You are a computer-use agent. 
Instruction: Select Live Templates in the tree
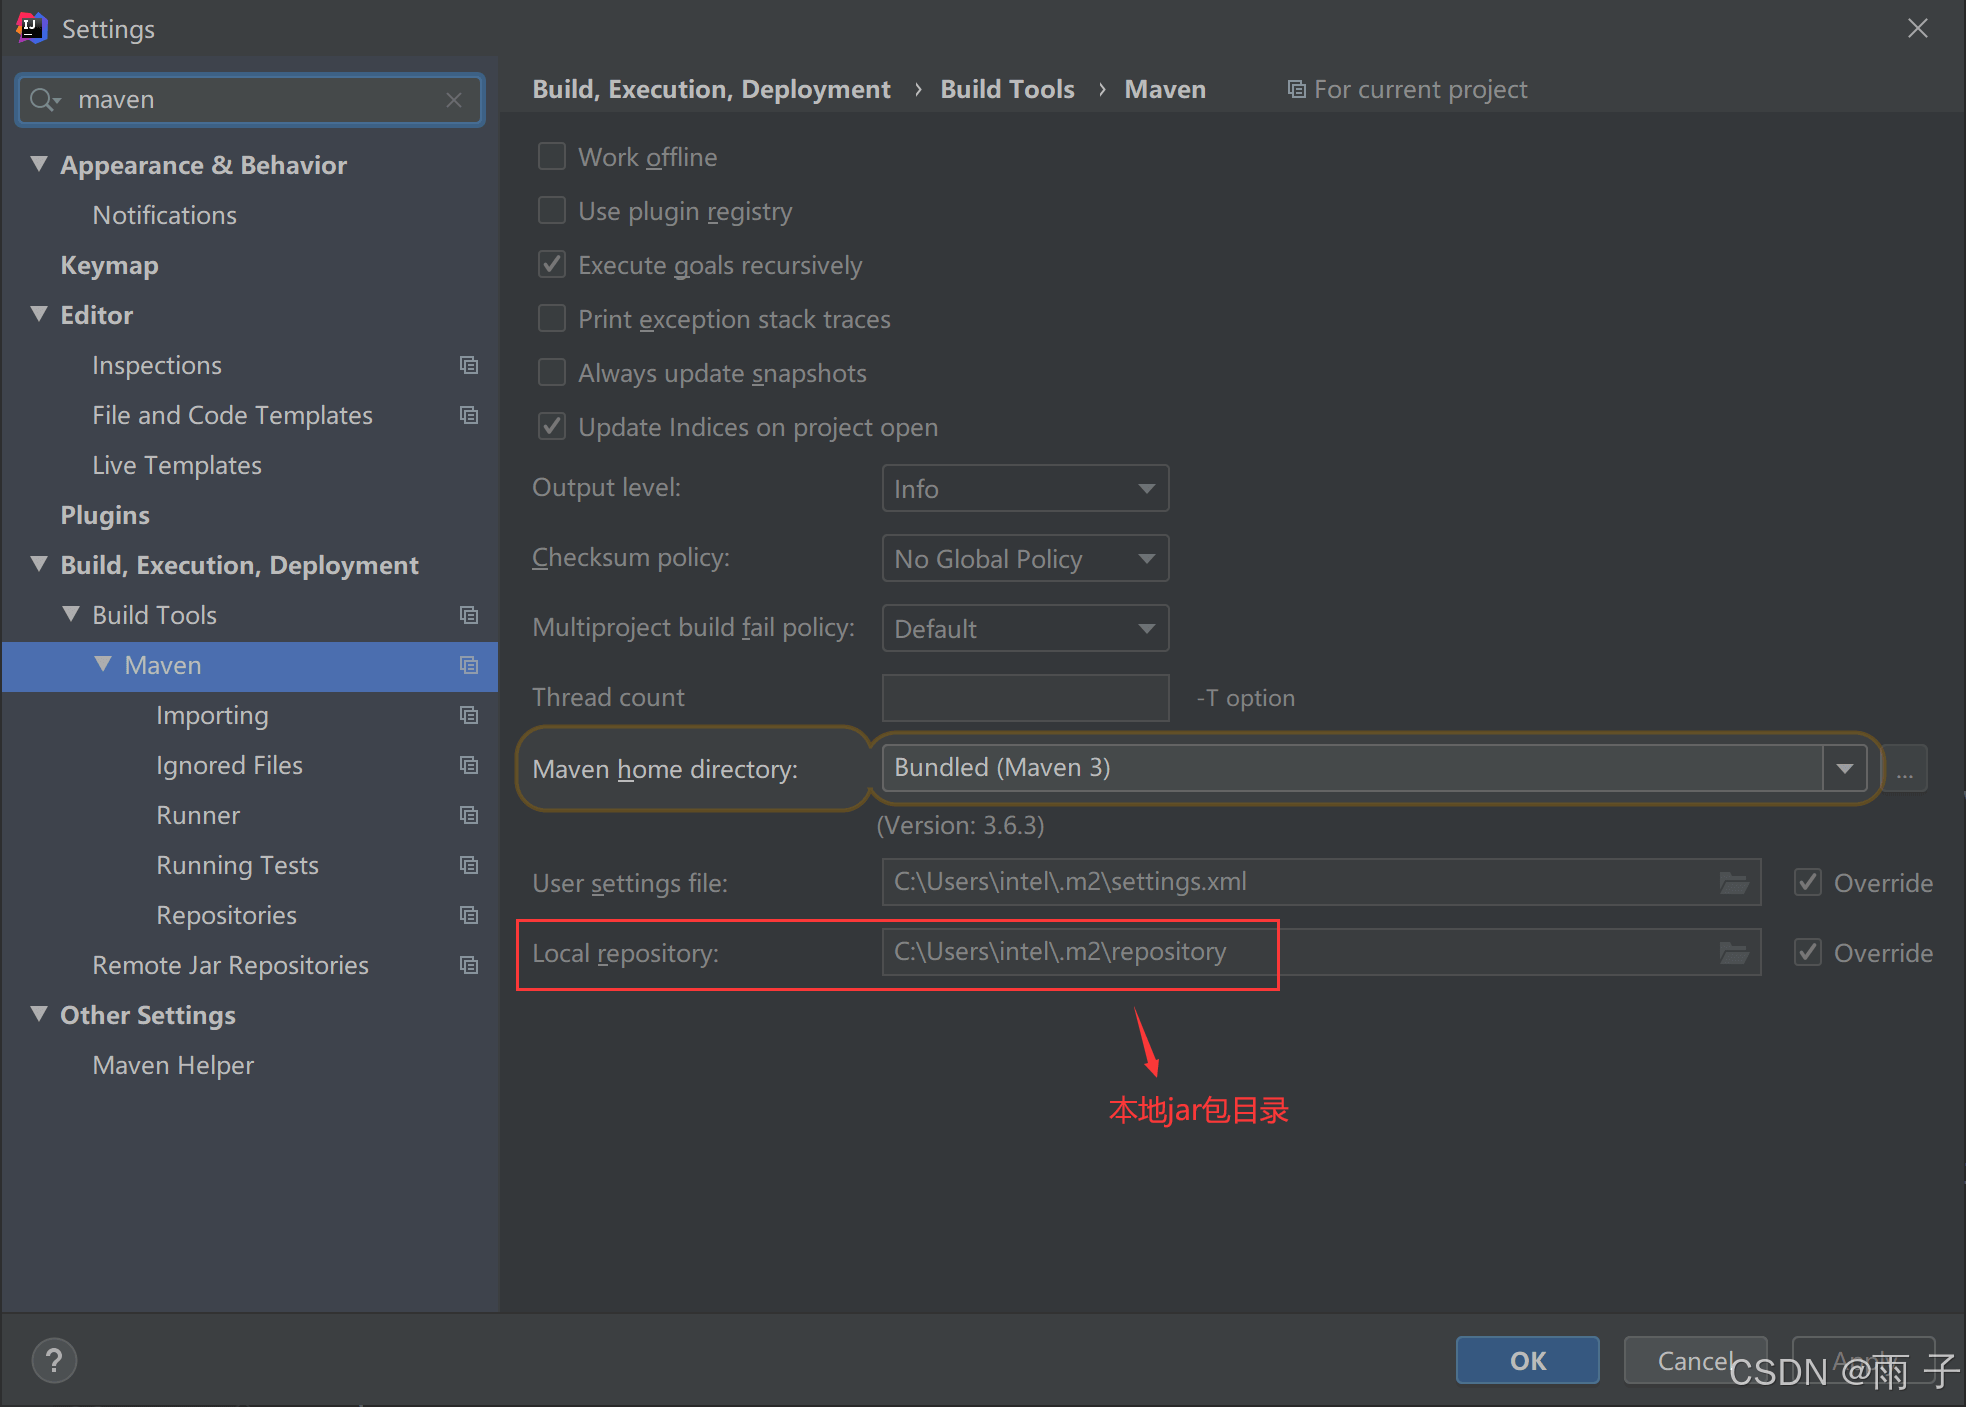tap(177, 465)
